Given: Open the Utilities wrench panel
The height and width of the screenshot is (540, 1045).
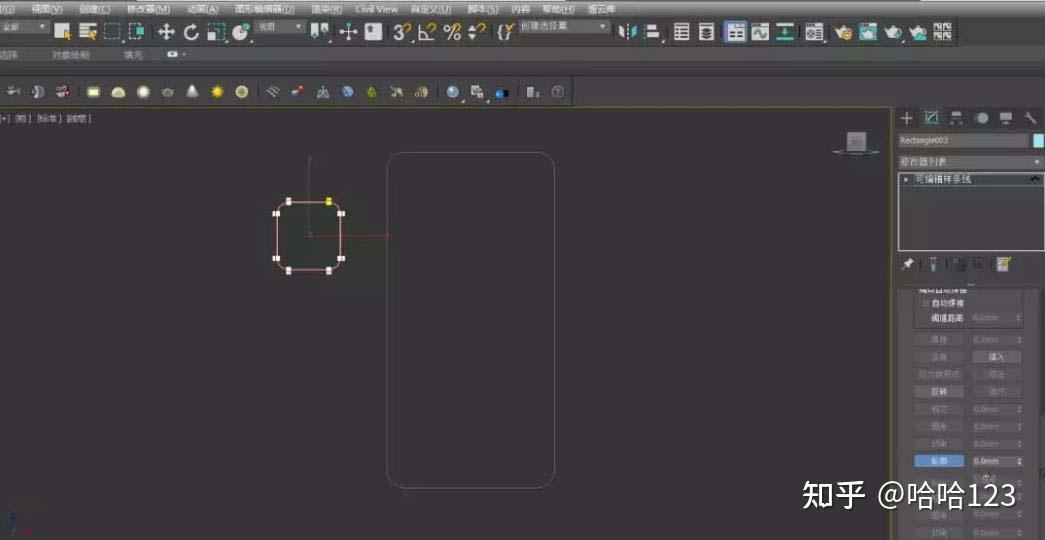Looking at the screenshot, I should point(1030,118).
